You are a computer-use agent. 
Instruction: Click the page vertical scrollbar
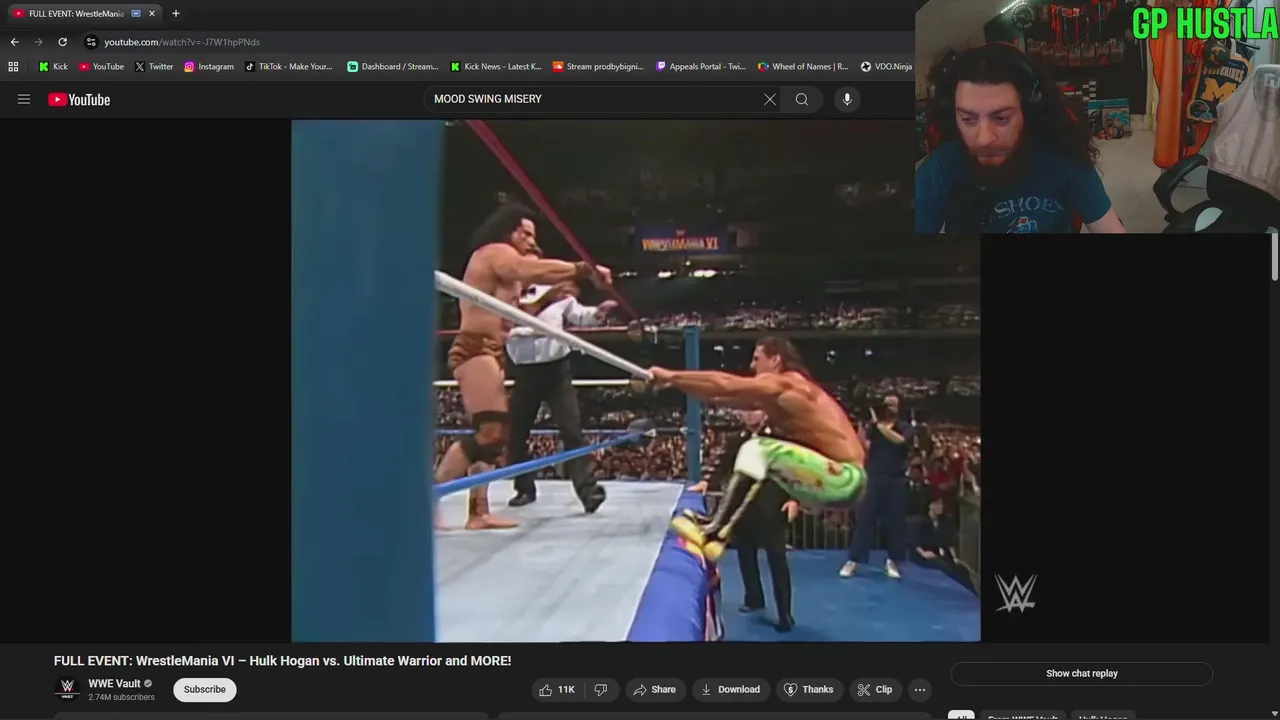(x=1274, y=256)
